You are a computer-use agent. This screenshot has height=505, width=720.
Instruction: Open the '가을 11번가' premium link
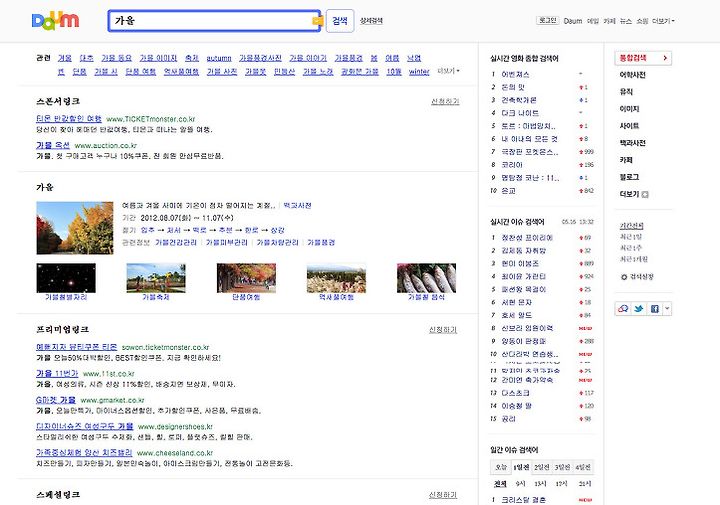(x=57, y=374)
